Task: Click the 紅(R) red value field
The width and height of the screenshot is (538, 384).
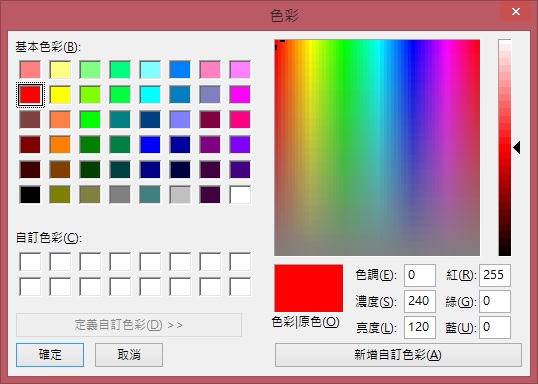Action: [495, 275]
